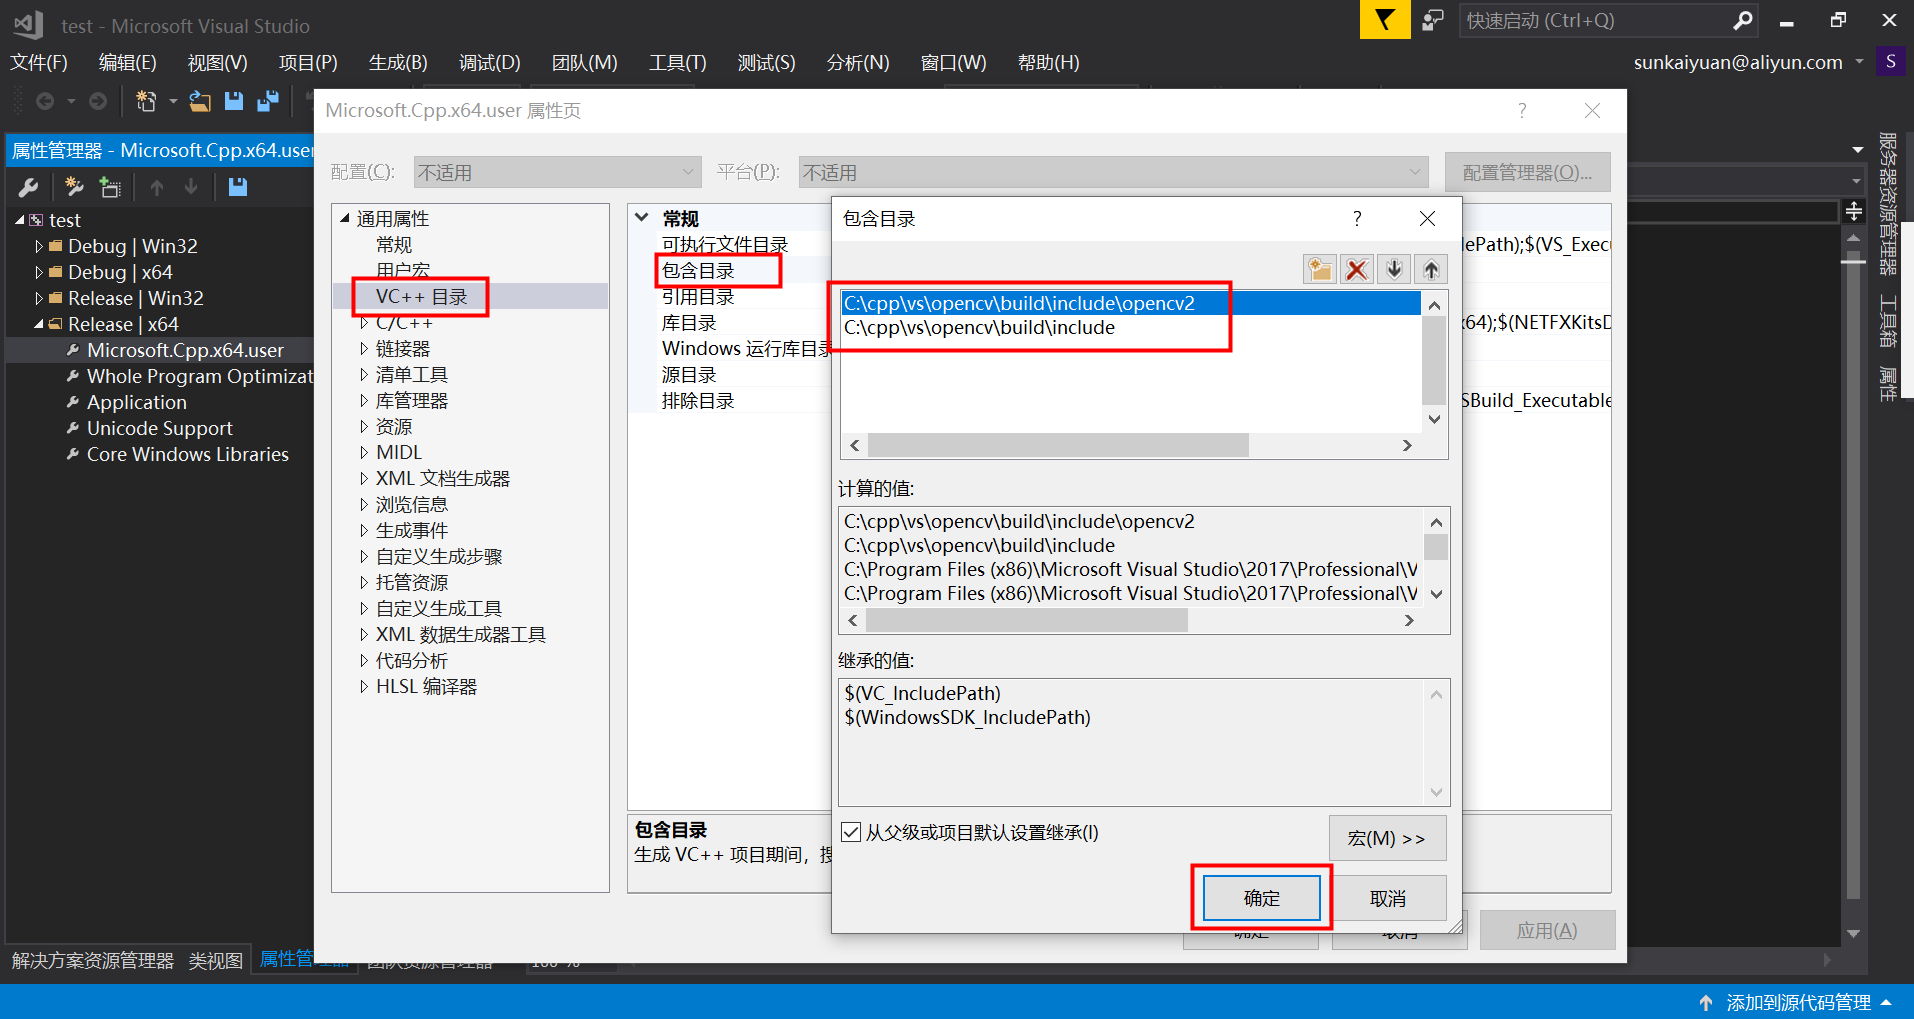Click vertical scrollbar of include path list
The width and height of the screenshot is (1914, 1019).
point(1434,361)
